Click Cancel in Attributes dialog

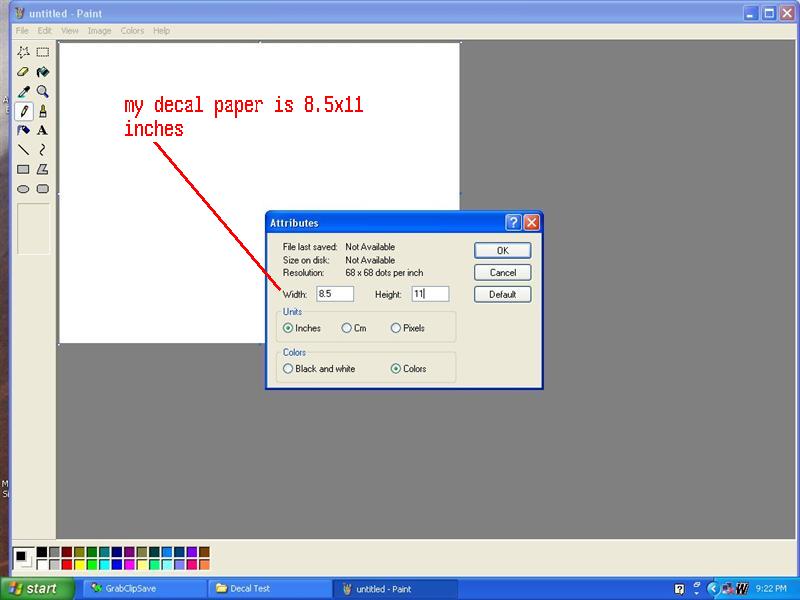[503, 272]
